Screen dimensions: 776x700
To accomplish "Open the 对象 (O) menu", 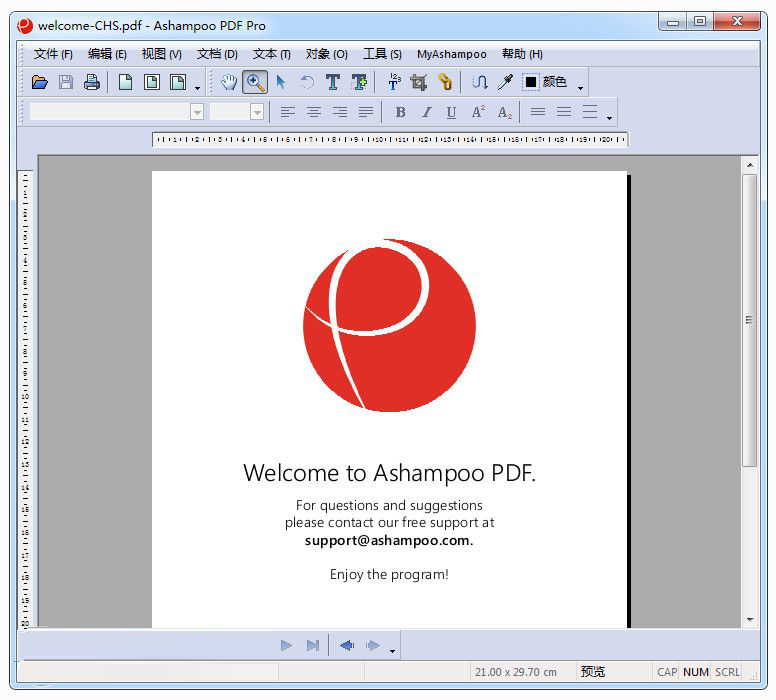I will (326, 54).
